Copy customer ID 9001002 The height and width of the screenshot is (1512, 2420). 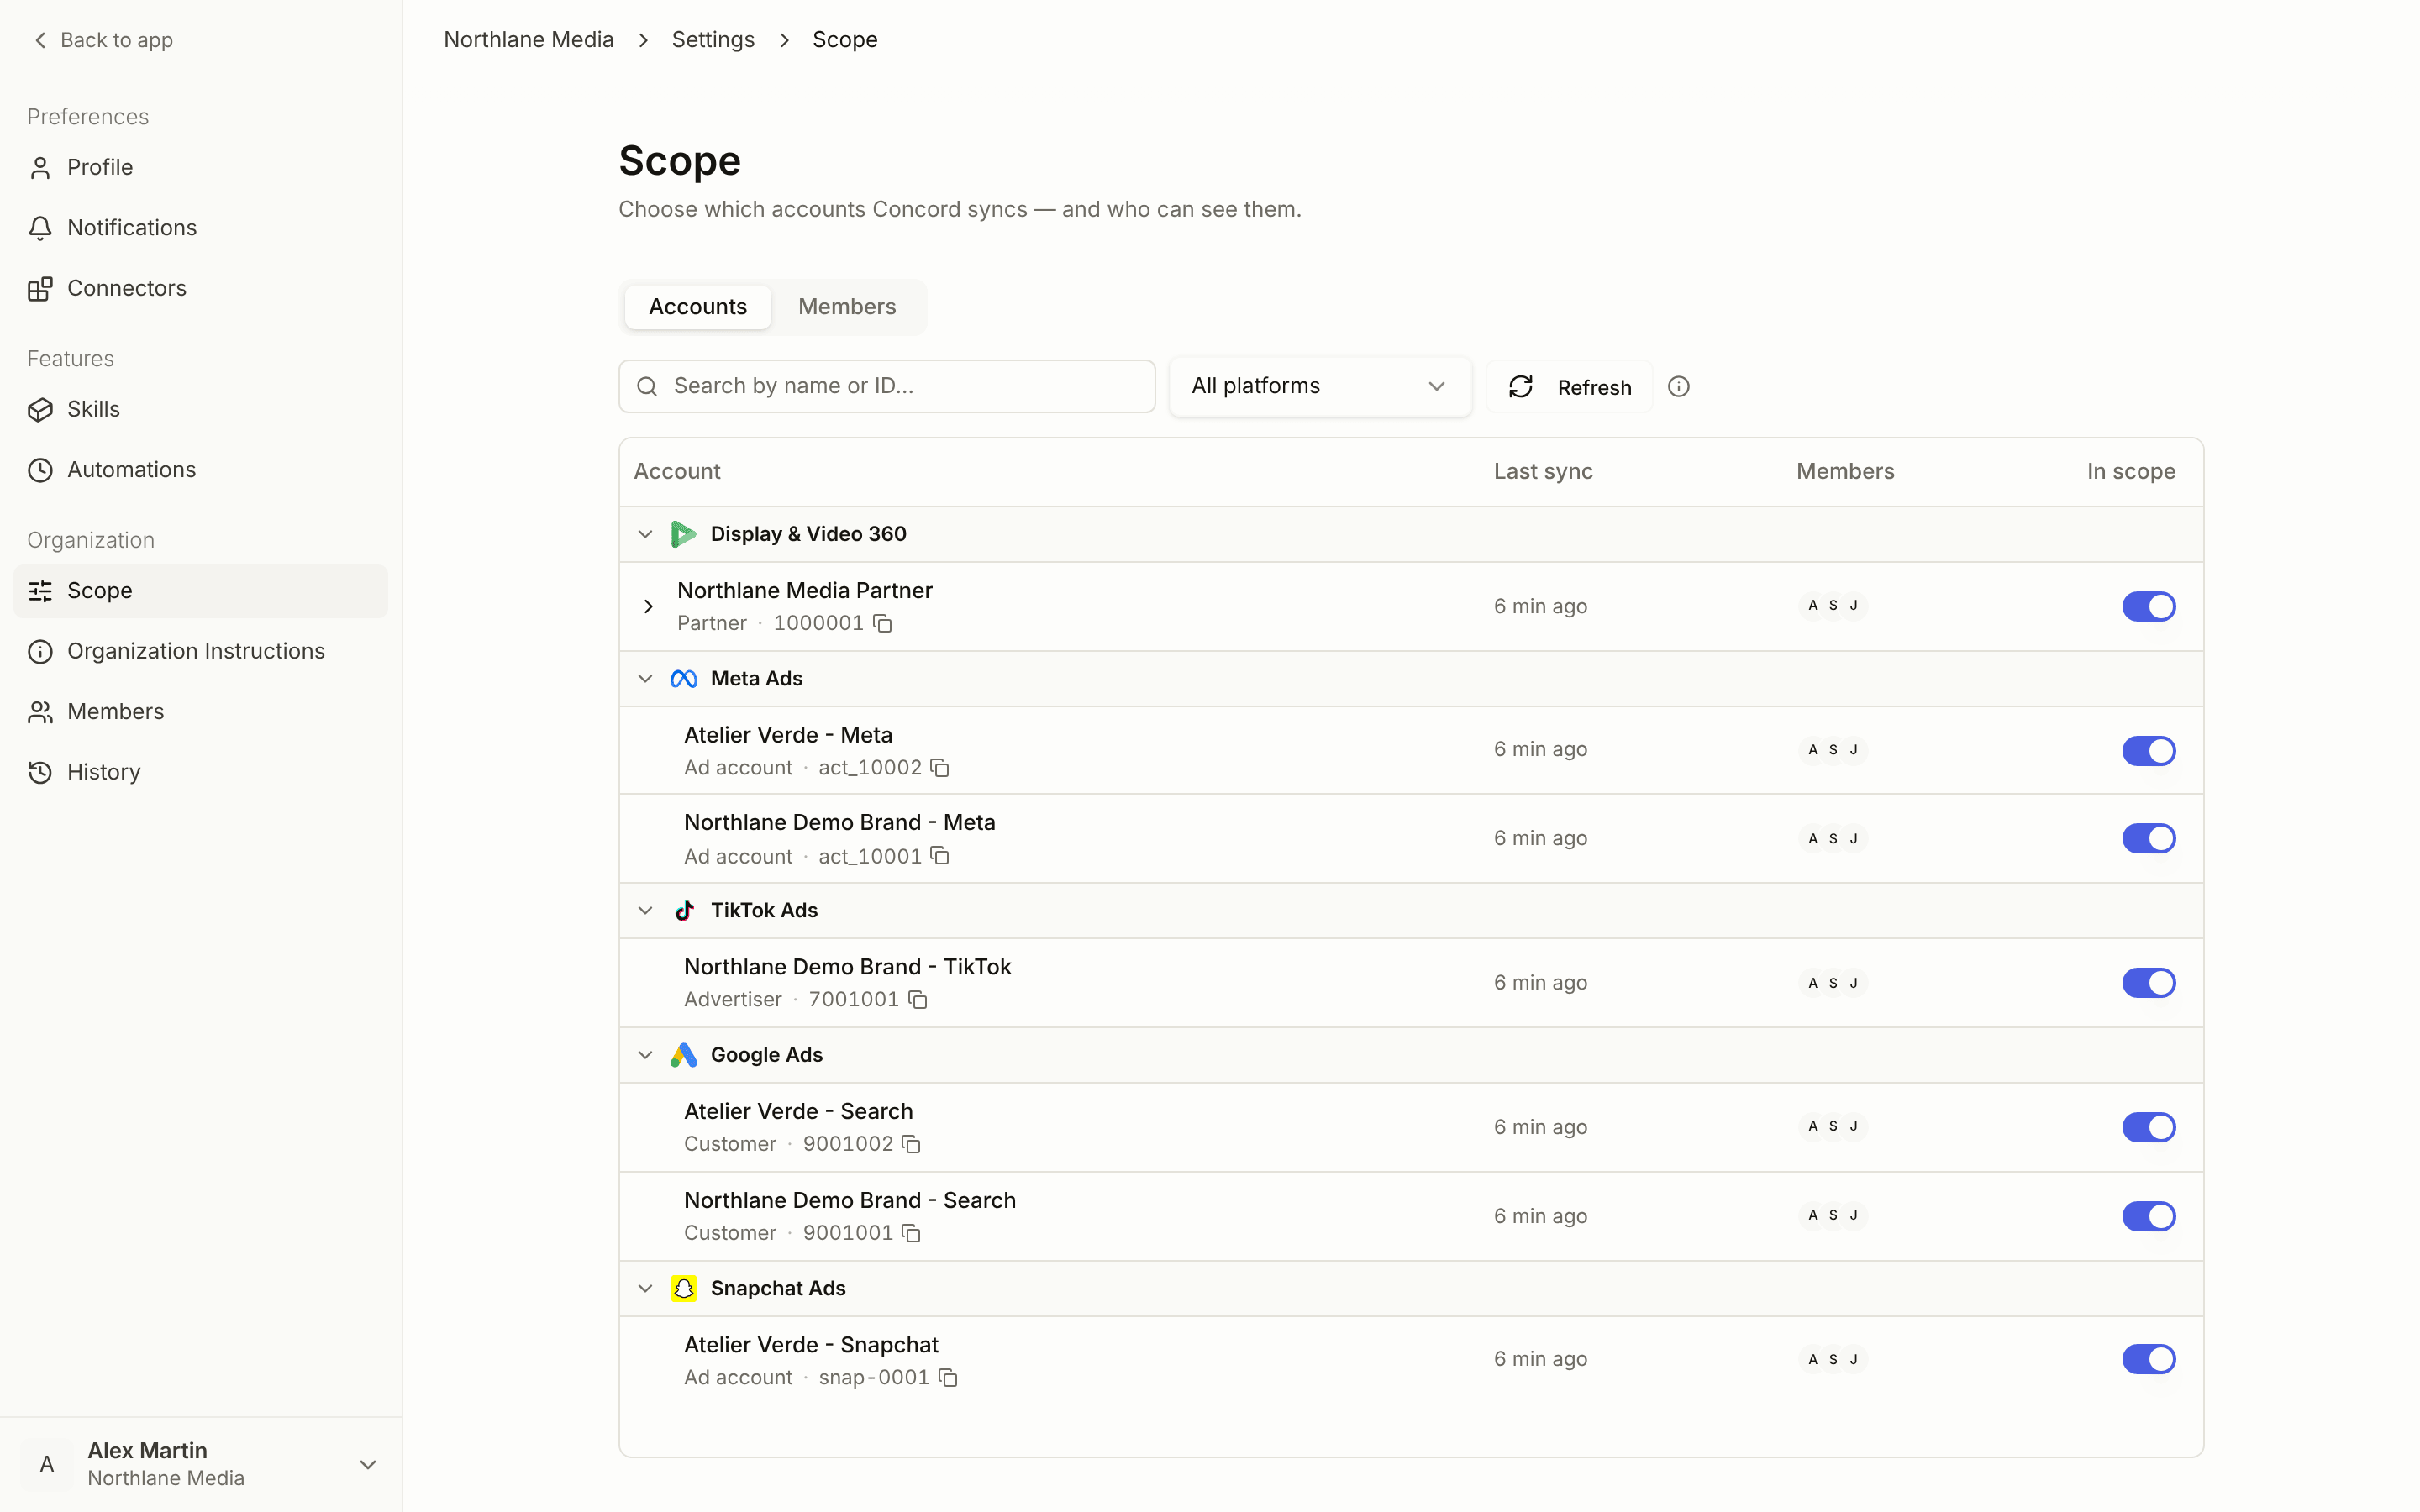pos(911,1144)
